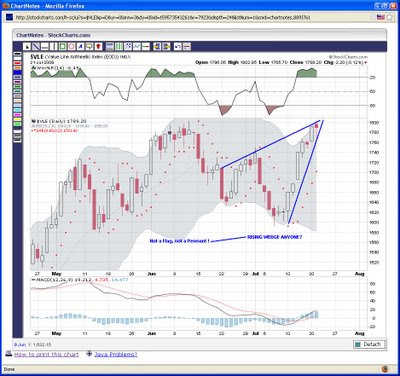Open the How to print this chart link
Image resolution: width=400 pixels, height=376 pixels.
pos(46,354)
